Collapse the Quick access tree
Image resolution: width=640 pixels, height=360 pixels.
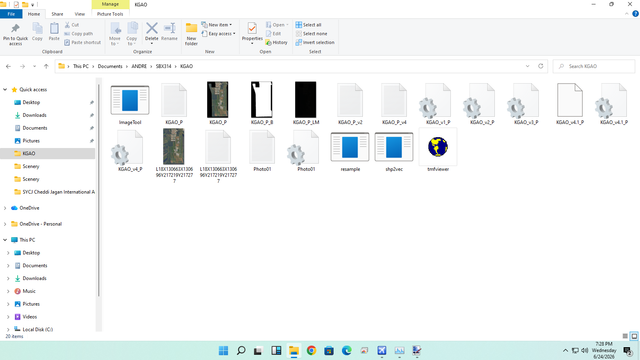(5, 89)
